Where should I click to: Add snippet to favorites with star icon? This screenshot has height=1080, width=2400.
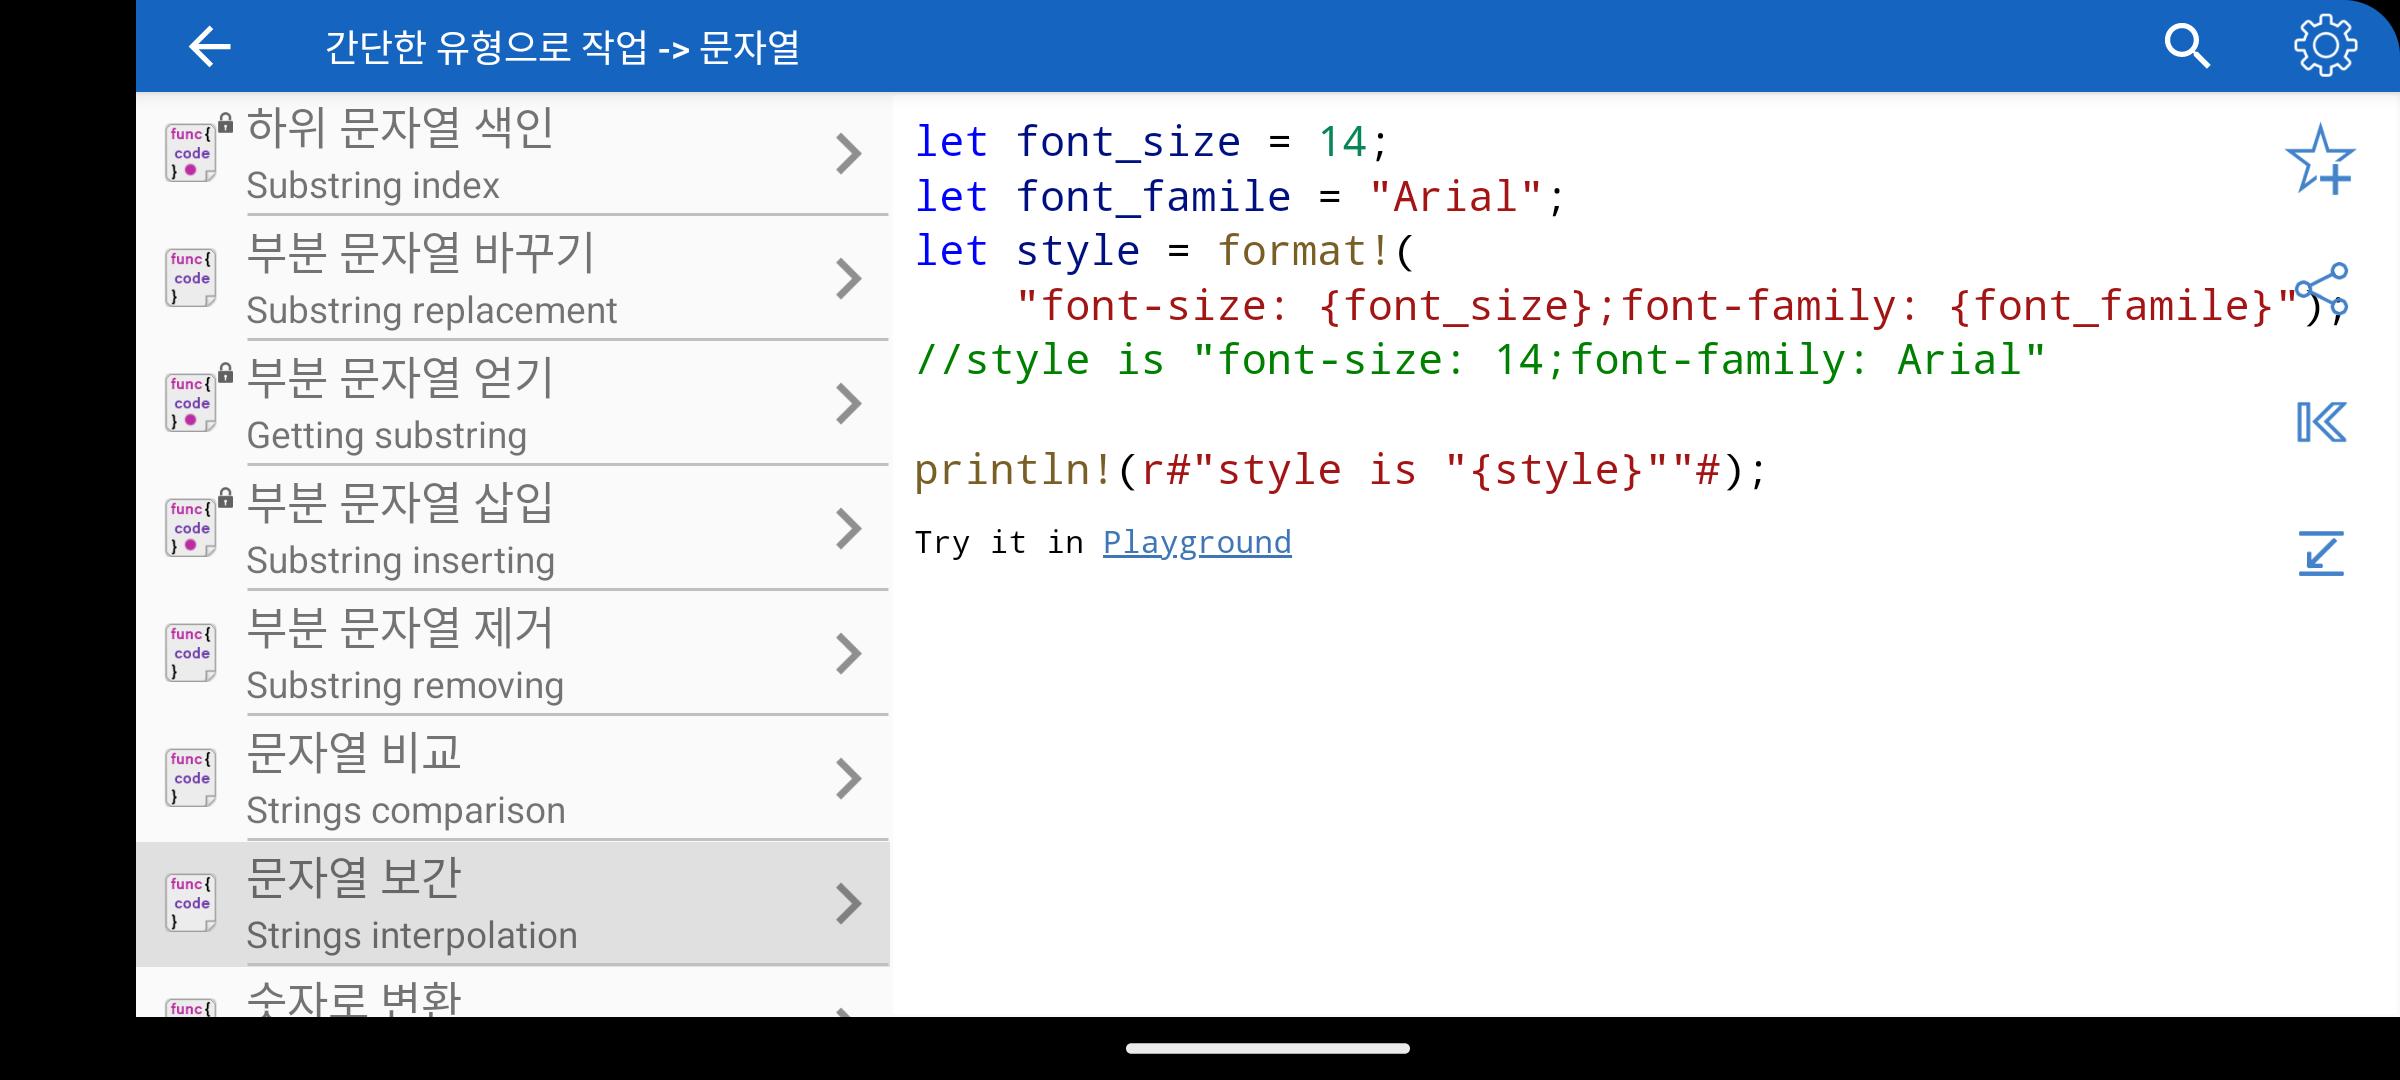click(x=2320, y=160)
